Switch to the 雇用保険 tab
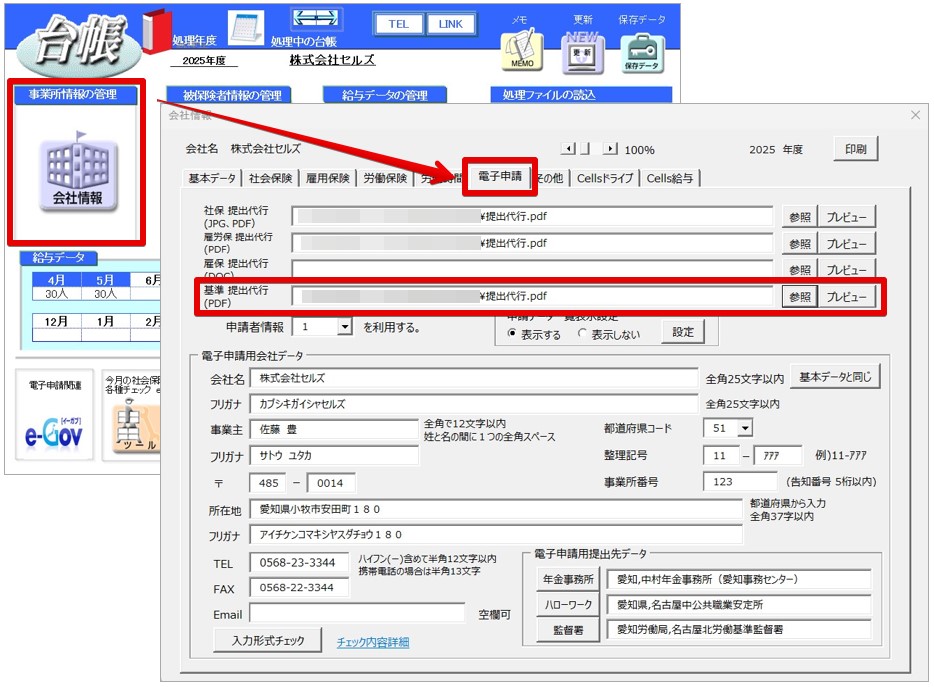 click(x=328, y=178)
